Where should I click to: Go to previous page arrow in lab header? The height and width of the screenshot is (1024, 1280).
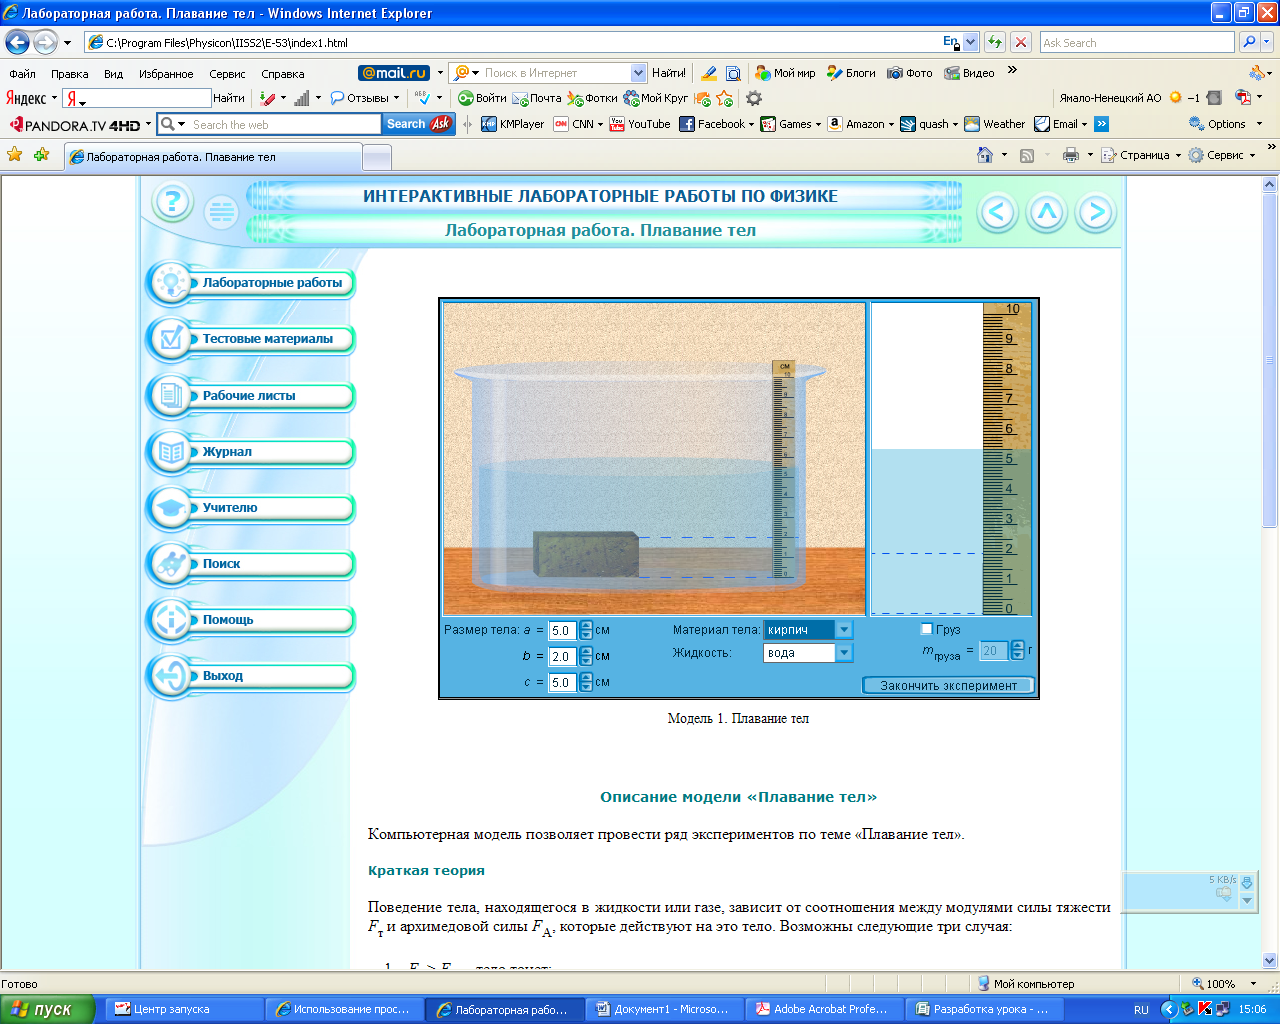(997, 212)
